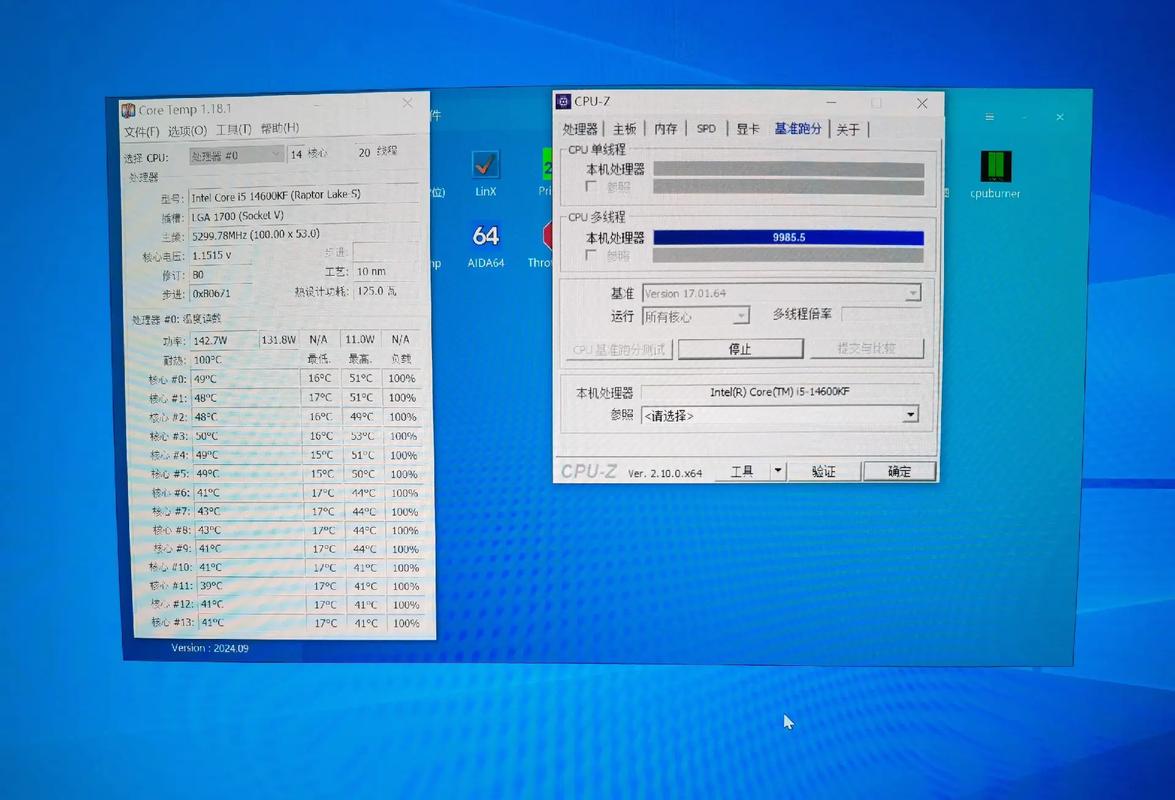The image size is (1175, 800).
Task: Click the 多线程倍率 field
Action: pos(880,315)
